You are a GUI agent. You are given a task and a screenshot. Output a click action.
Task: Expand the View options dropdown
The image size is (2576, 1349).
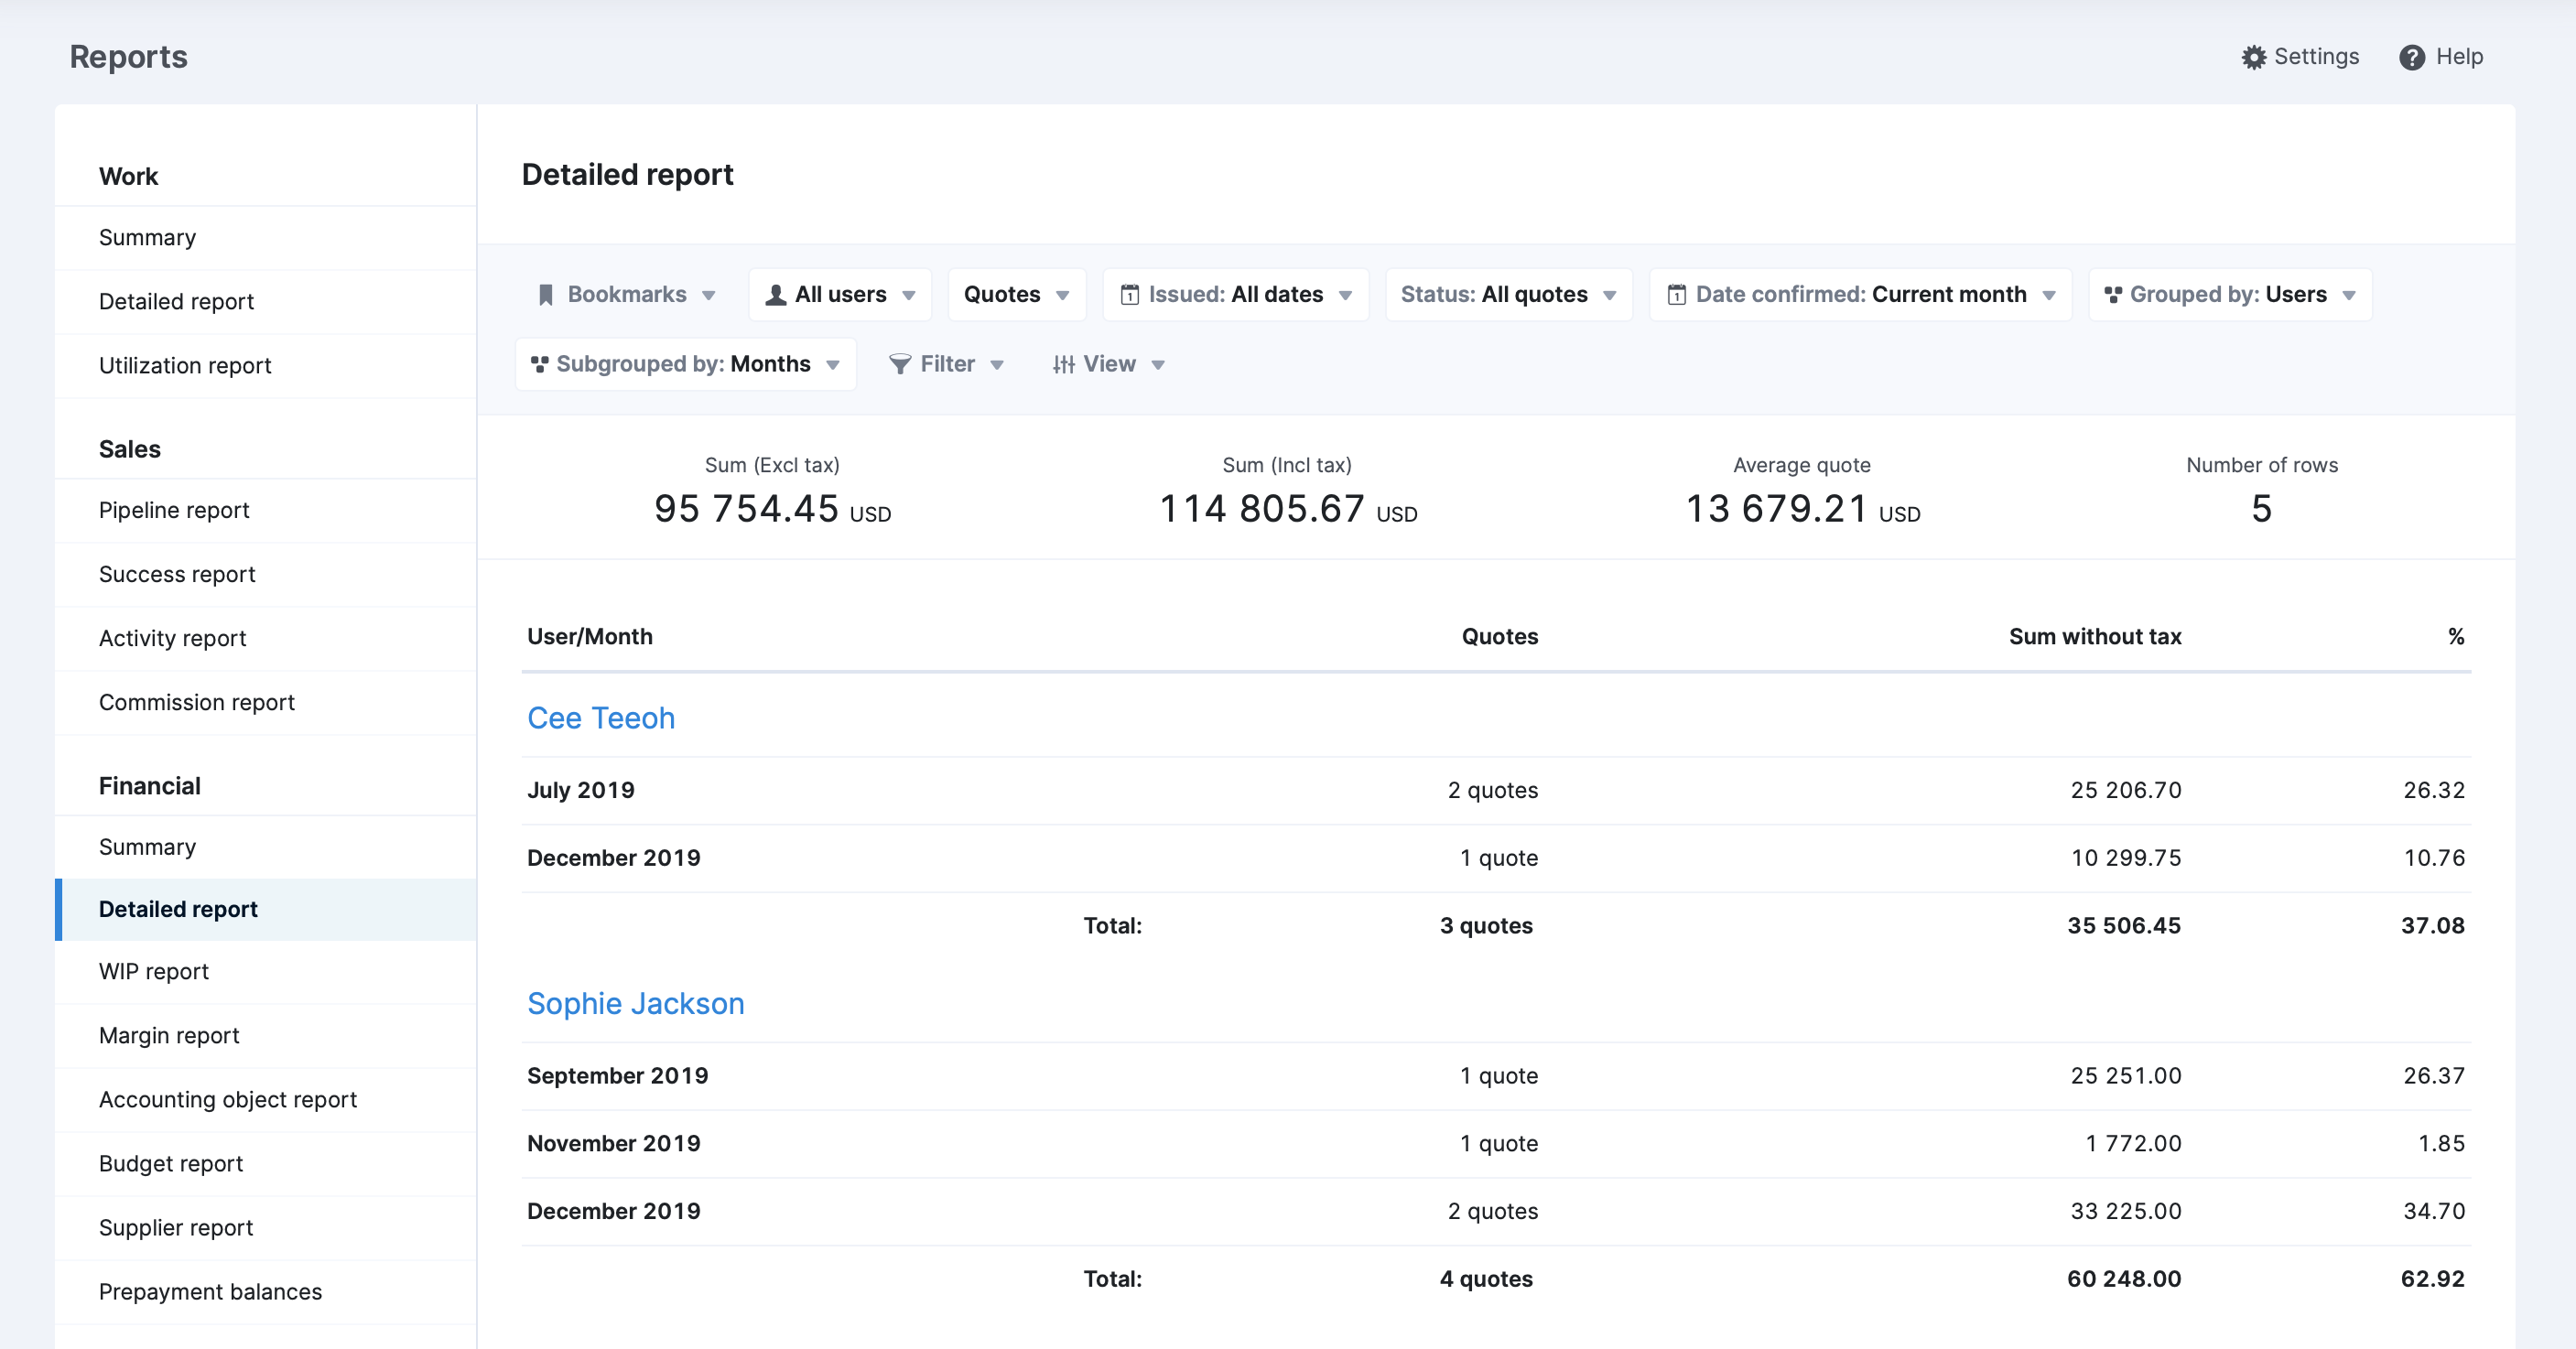pyautogui.click(x=1108, y=364)
